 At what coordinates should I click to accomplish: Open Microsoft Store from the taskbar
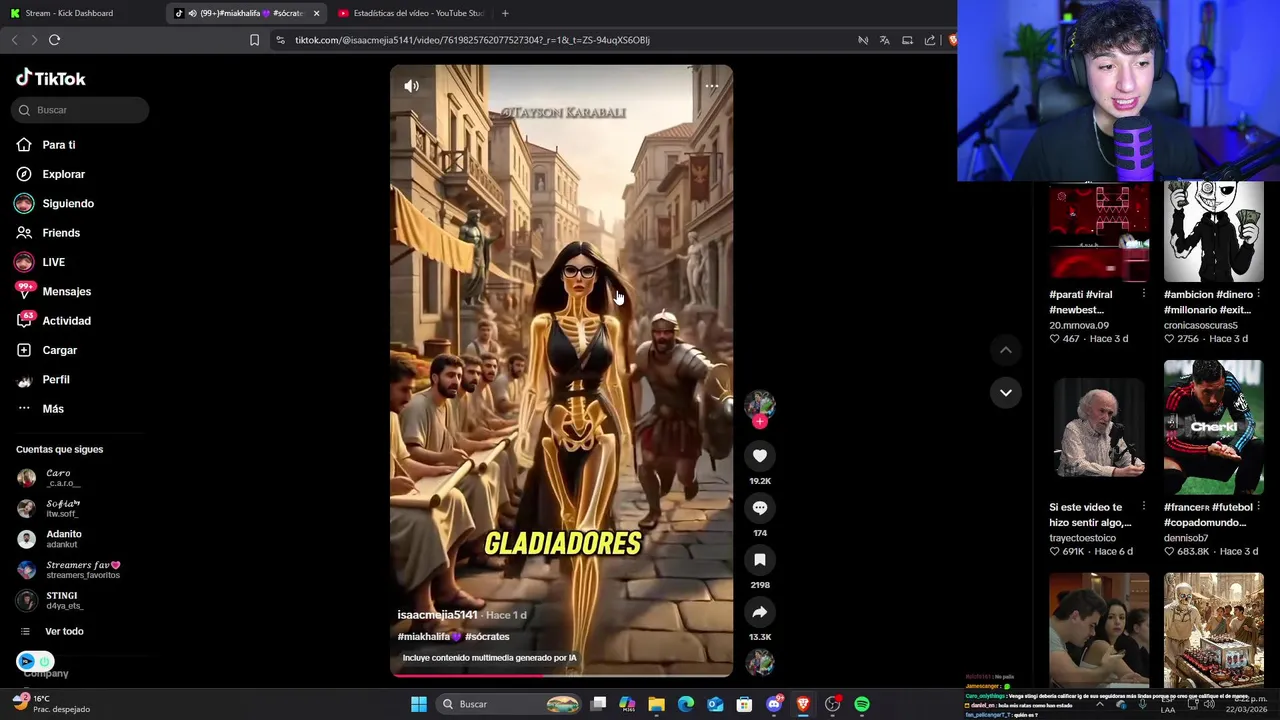tap(744, 704)
